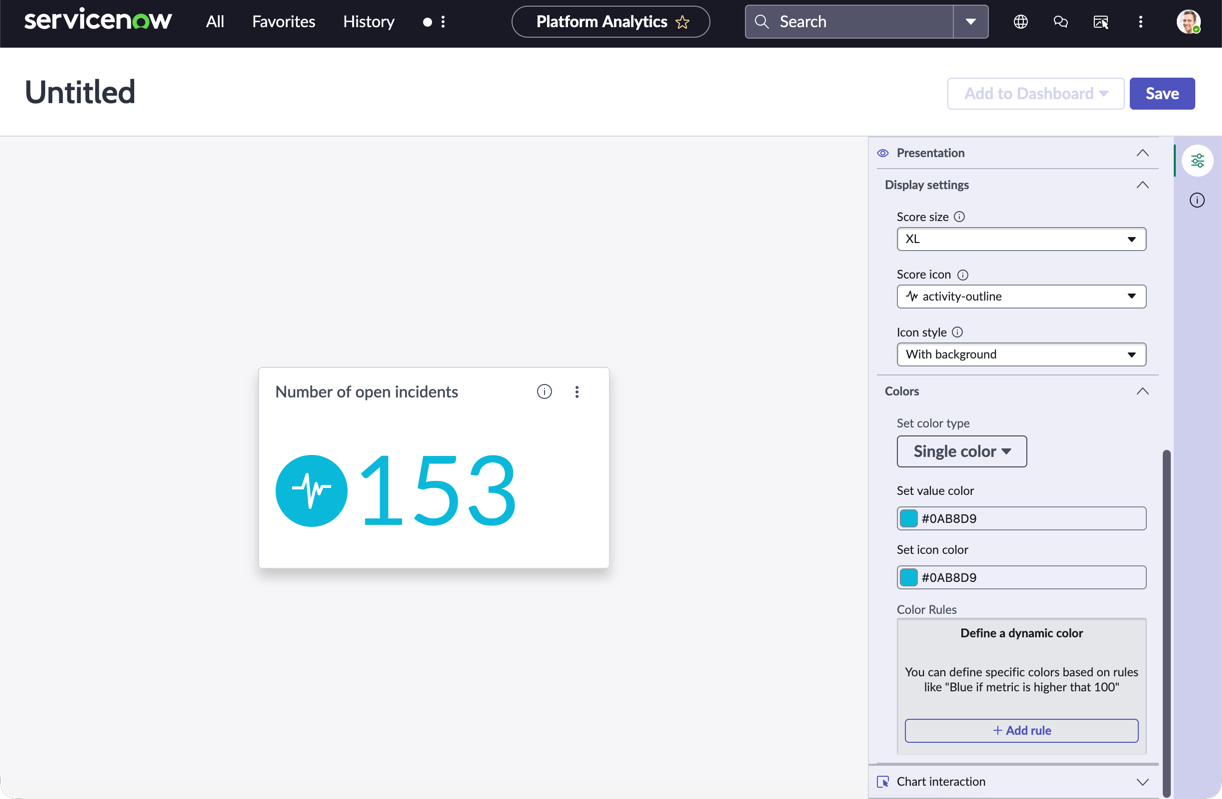This screenshot has height=799, width=1222.
Task: Open the Single color type dropdown
Action: coord(962,451)
